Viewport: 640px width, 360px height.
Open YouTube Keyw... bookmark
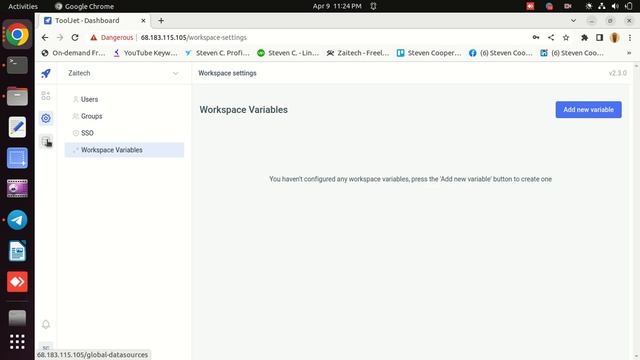click(145, 53)
